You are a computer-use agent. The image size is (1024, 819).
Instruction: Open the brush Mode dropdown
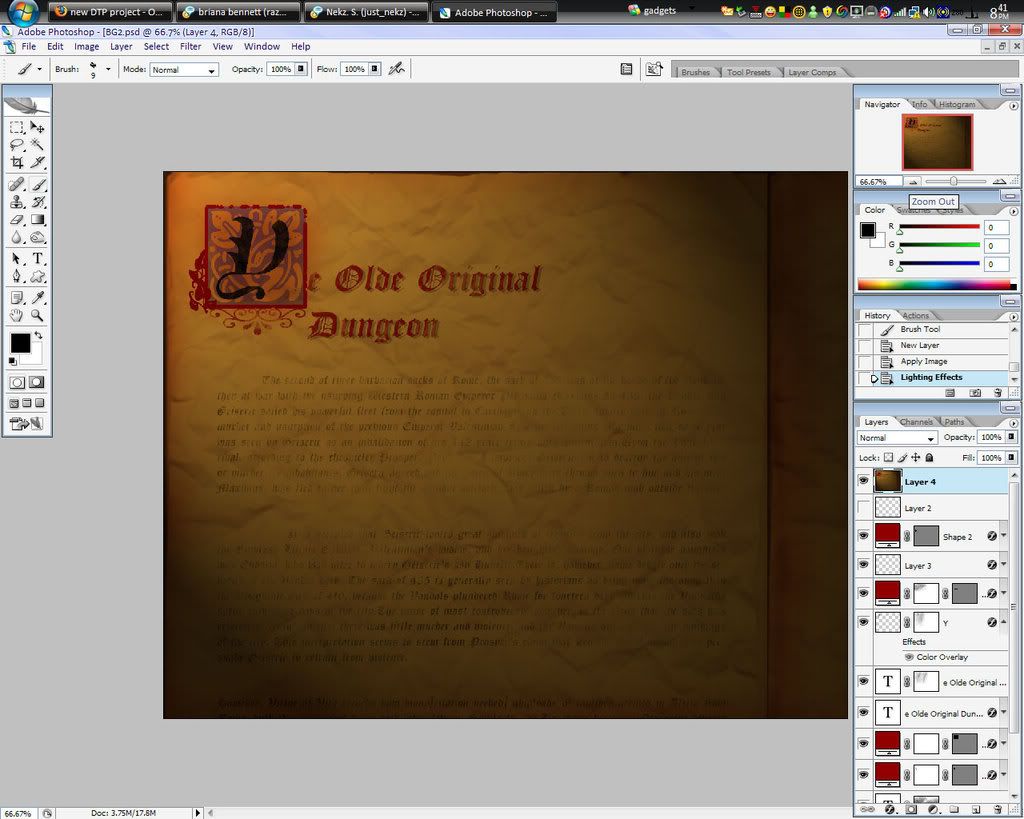pos(184,70)
